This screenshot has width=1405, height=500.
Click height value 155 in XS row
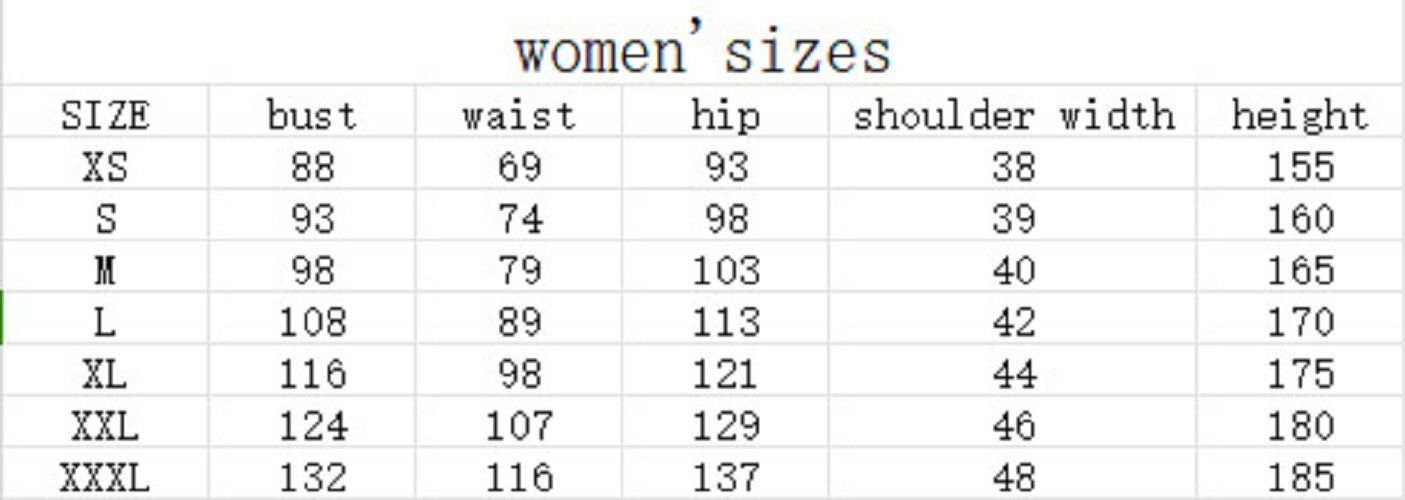coord(1299,167)
